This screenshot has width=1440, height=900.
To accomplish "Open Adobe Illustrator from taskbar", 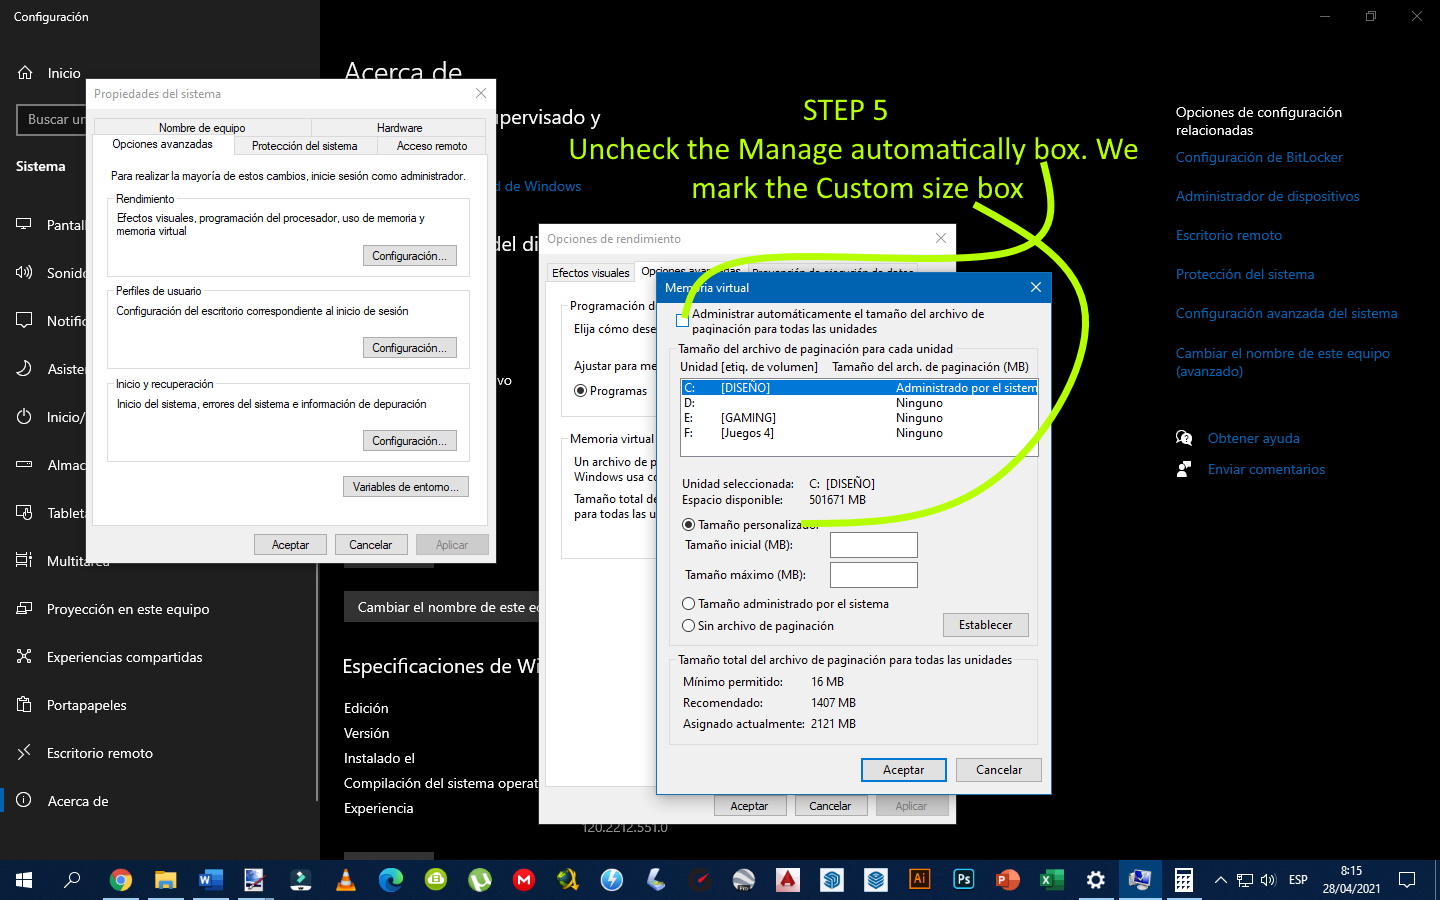I will coord(919,880).
